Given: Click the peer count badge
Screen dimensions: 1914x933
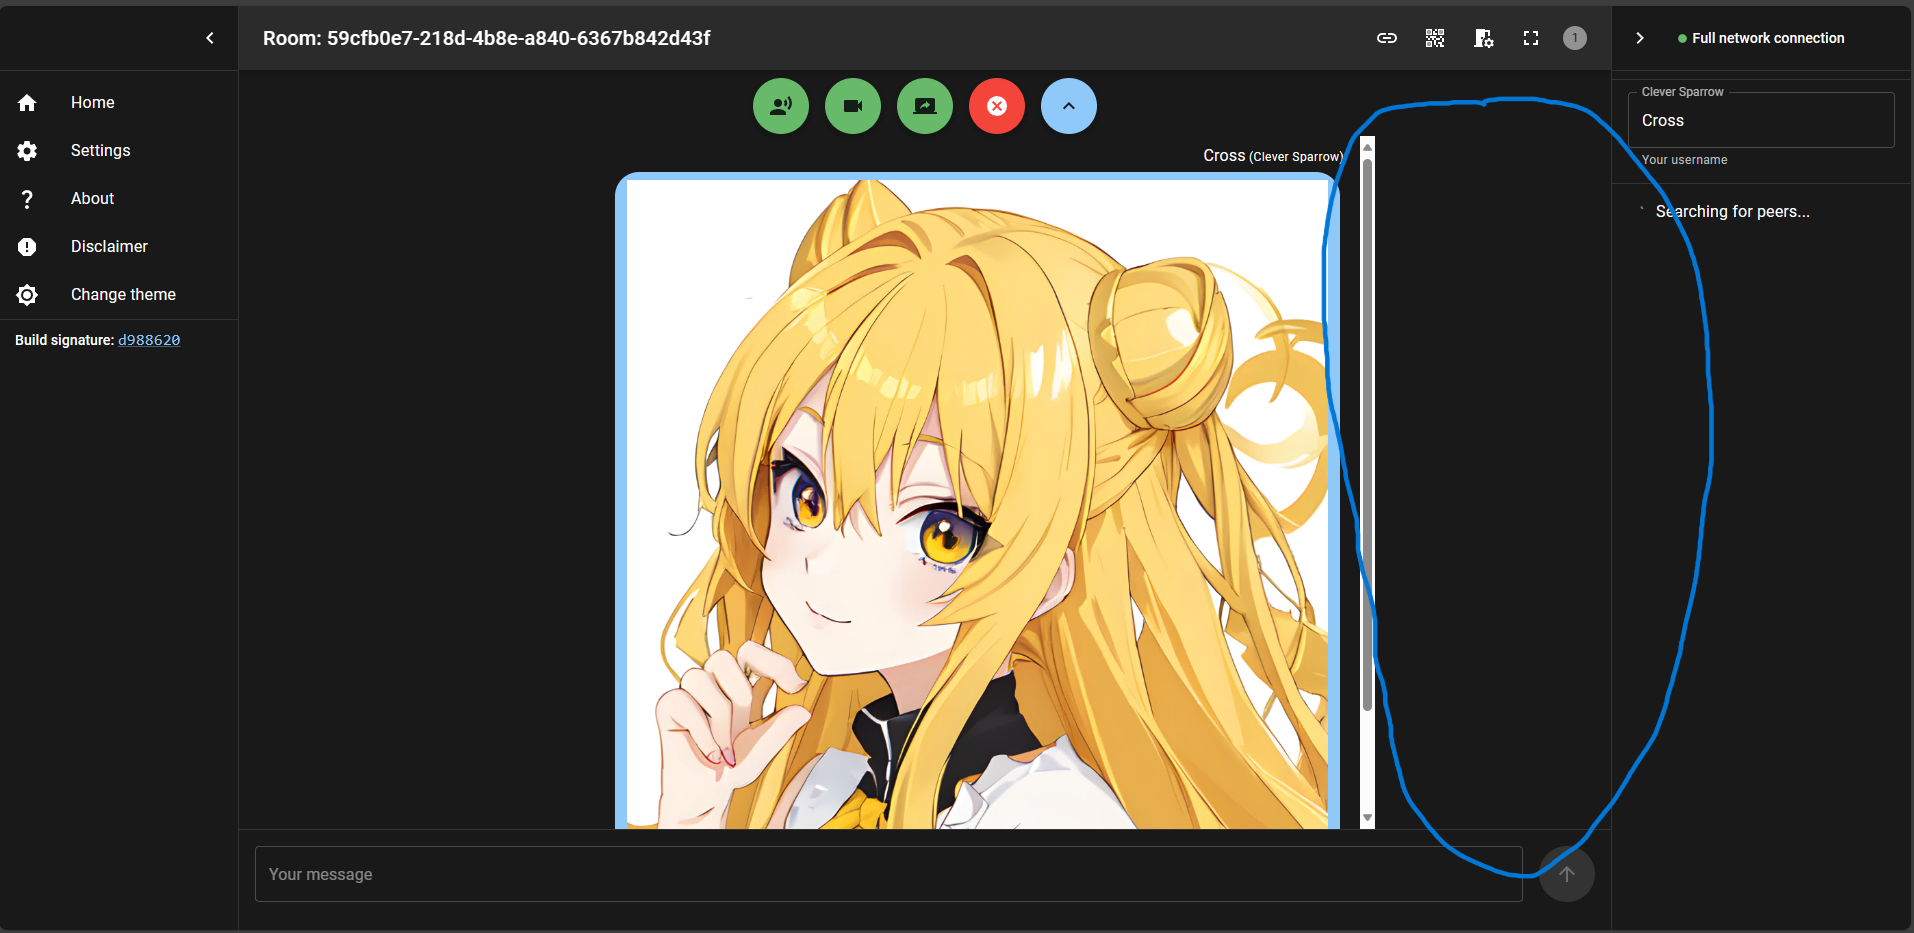Looking at the screenshot, I should tap(1574, 38).
